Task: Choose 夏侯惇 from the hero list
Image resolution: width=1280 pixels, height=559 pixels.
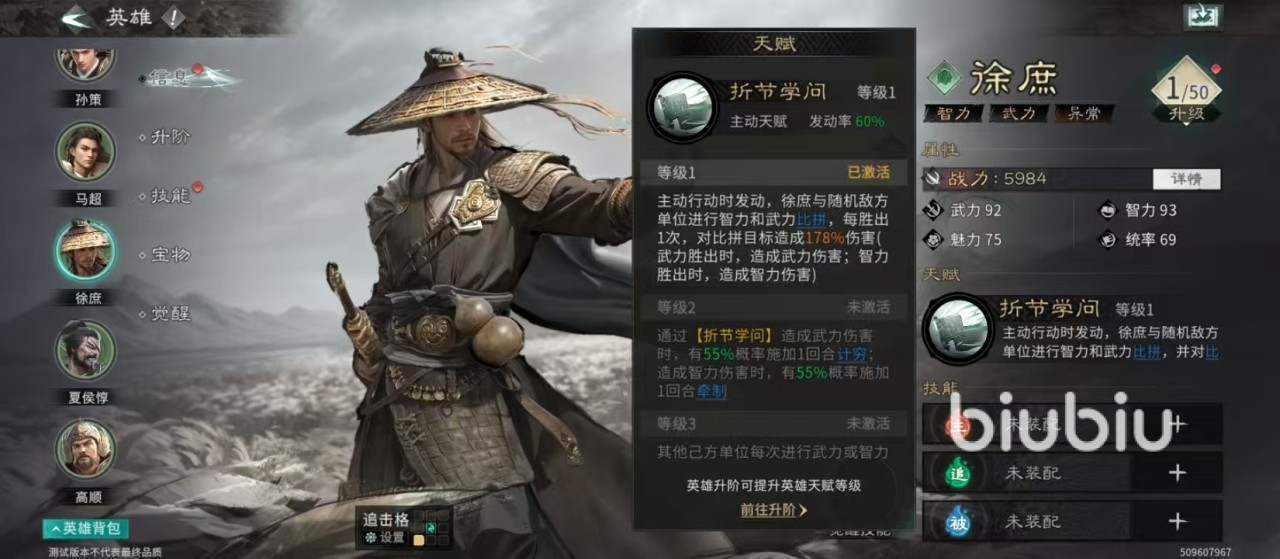Action: (x=84, y=349)
